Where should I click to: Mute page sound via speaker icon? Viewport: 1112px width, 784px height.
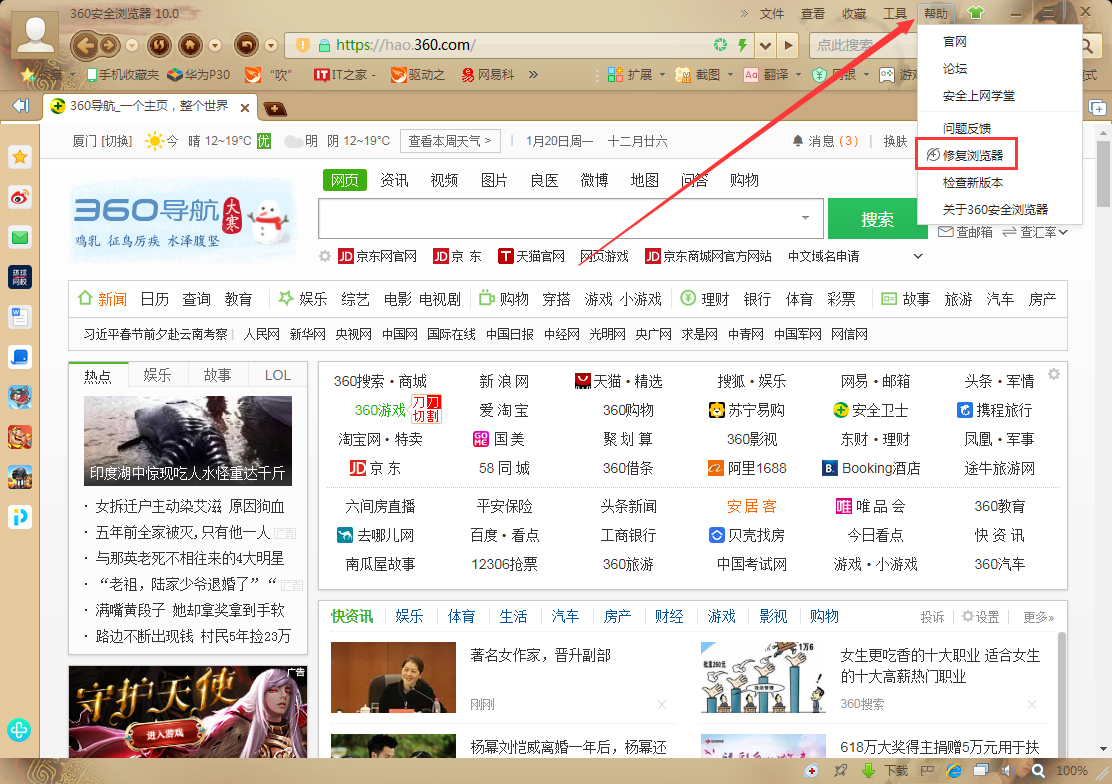pos(1007,771)
